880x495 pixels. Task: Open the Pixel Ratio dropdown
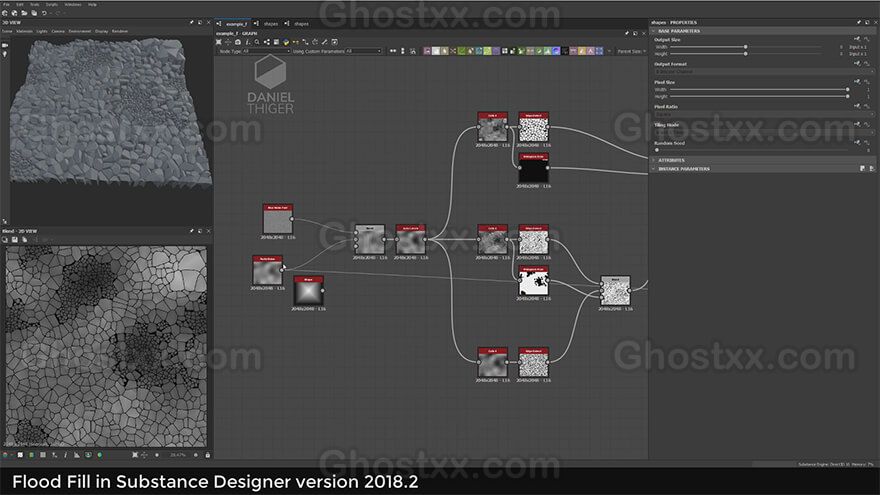point(765,114)
